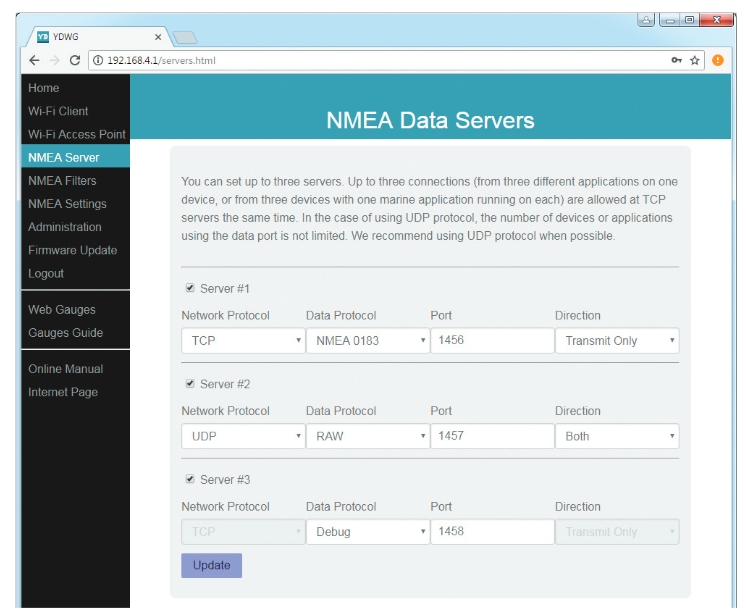Disable the Server #3 checkbox

(189, 480)
